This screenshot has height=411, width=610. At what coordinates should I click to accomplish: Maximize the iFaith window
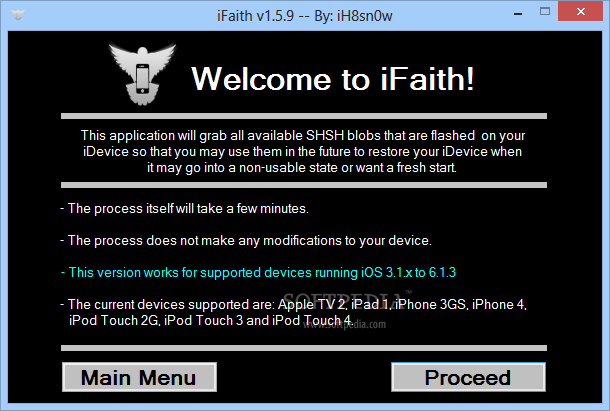(x=545, y=12)
